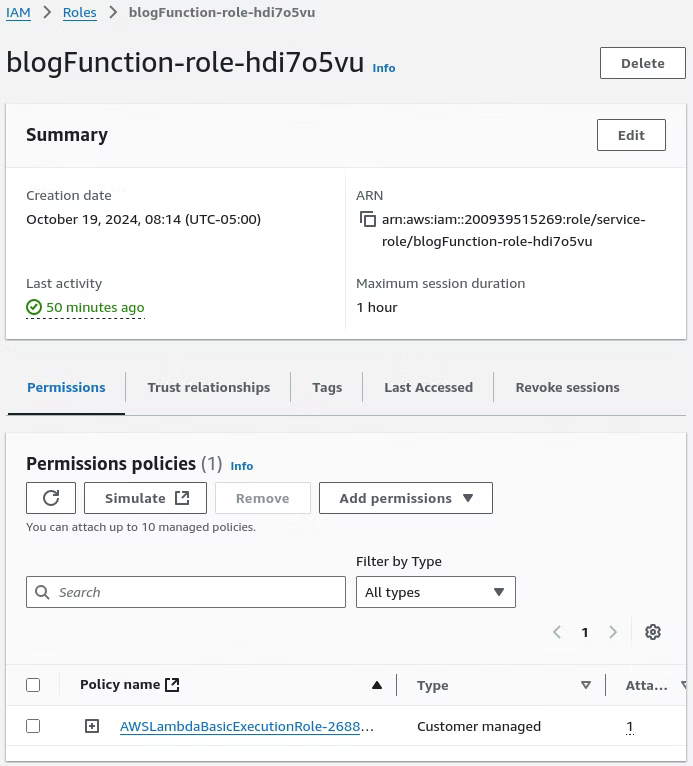
Task: Open the Last Accessed tab
Action: point(428,387)
